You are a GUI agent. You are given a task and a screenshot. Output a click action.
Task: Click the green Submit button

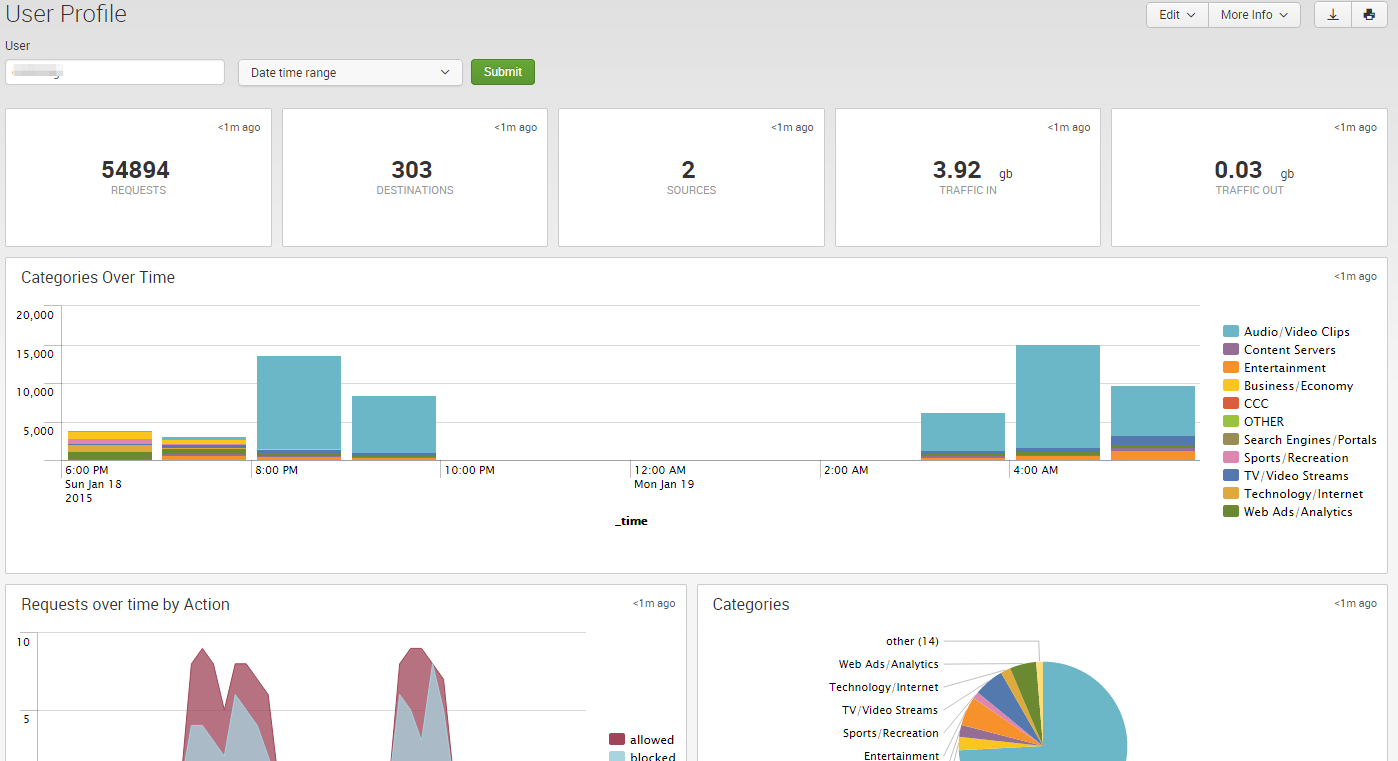click(503, 72)
